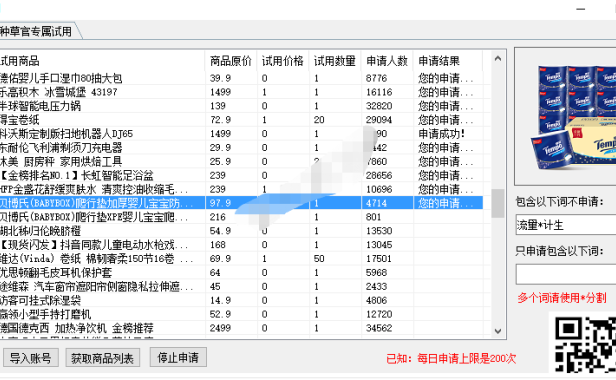Image resolution: width=616 pixels, height=380 pixels.
Task: Click applicant count 17501
Action: click(379, 259)
